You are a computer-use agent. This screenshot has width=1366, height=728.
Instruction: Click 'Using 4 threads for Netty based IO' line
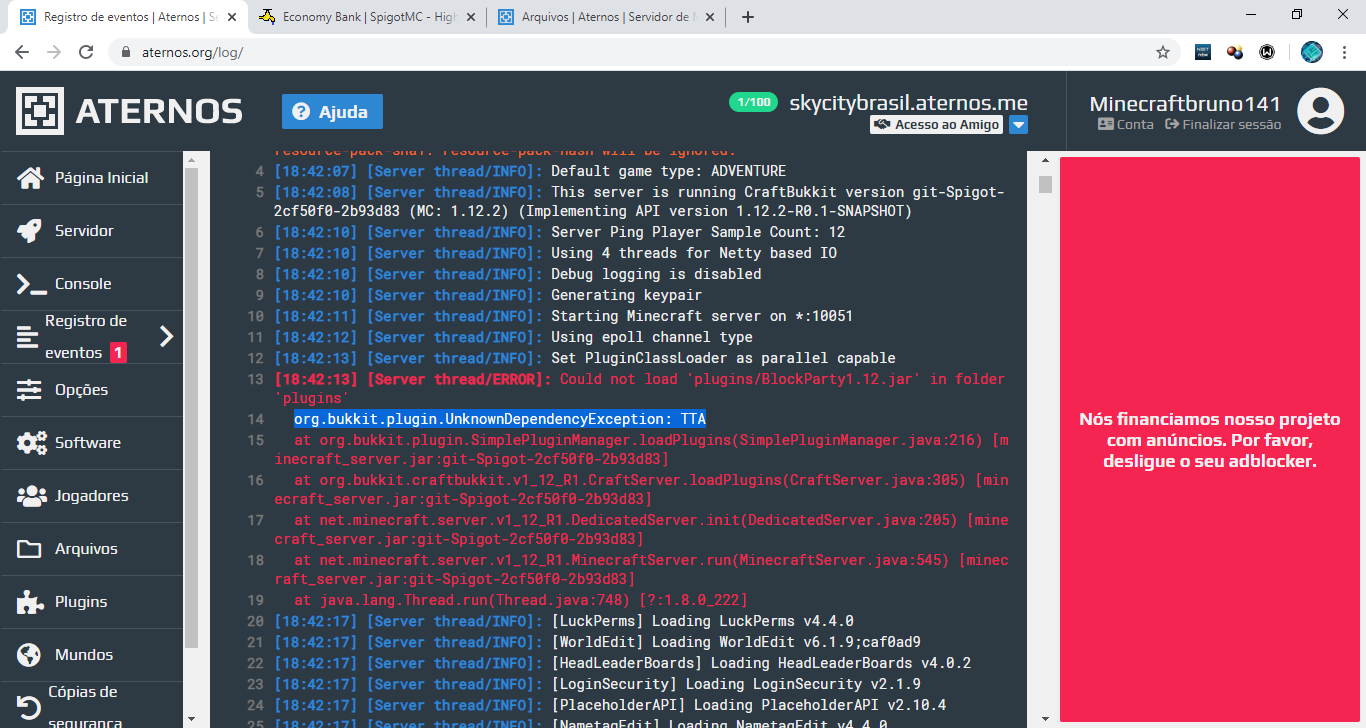[556, 253]
